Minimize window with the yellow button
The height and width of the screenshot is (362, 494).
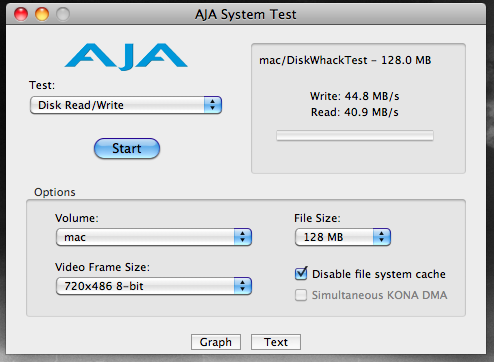[x=42, y=14]
